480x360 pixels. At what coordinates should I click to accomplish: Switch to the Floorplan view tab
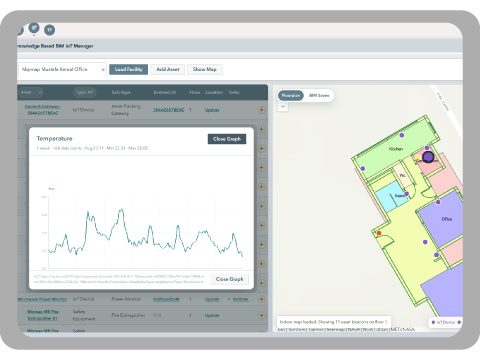coord(291,95)
